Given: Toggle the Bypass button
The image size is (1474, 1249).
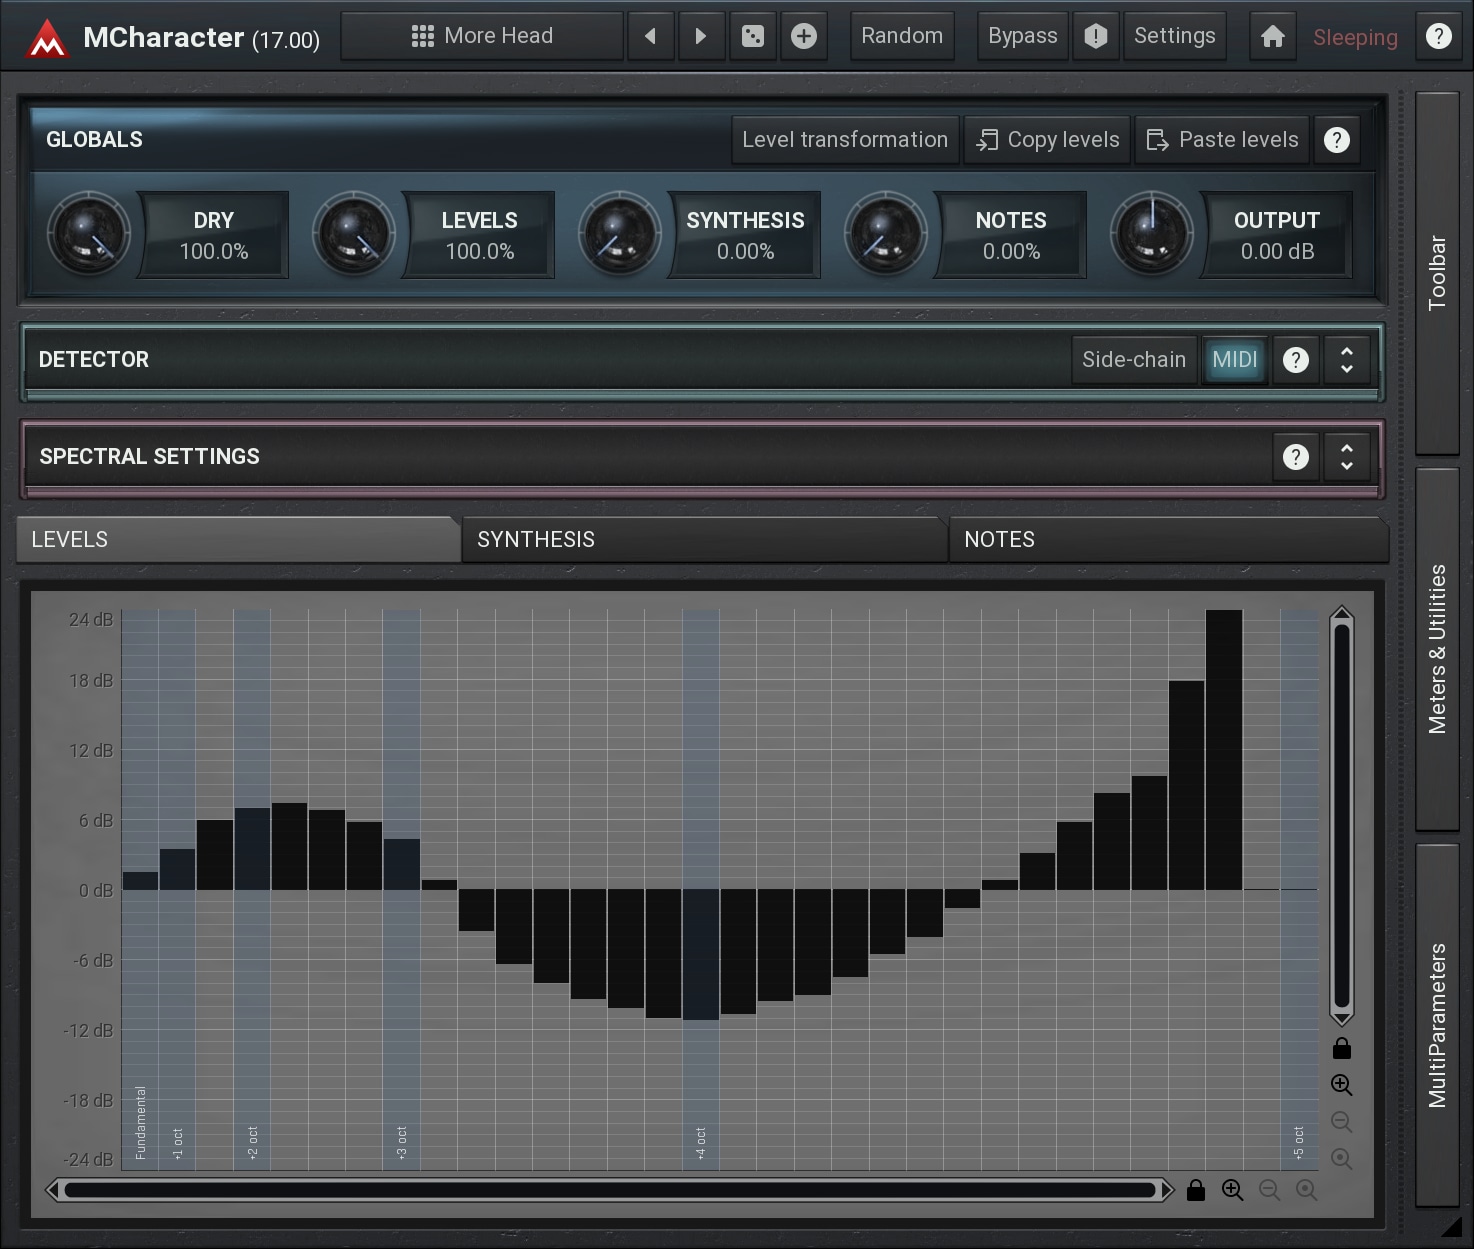Looking at the screenshot, I should click(x=1022, y=37).
